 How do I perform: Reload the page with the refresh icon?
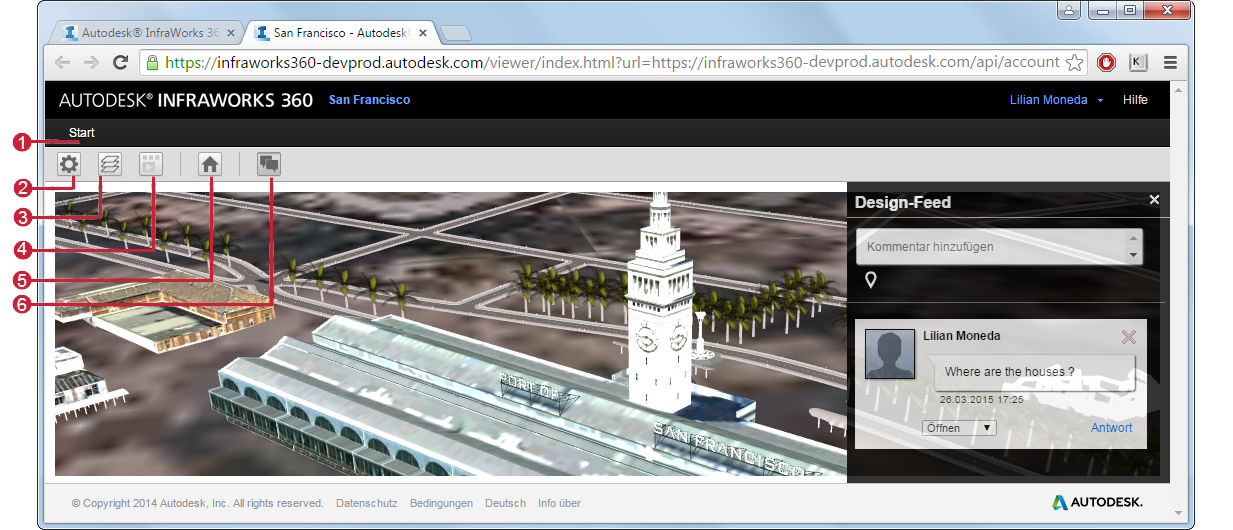[121, 62]
